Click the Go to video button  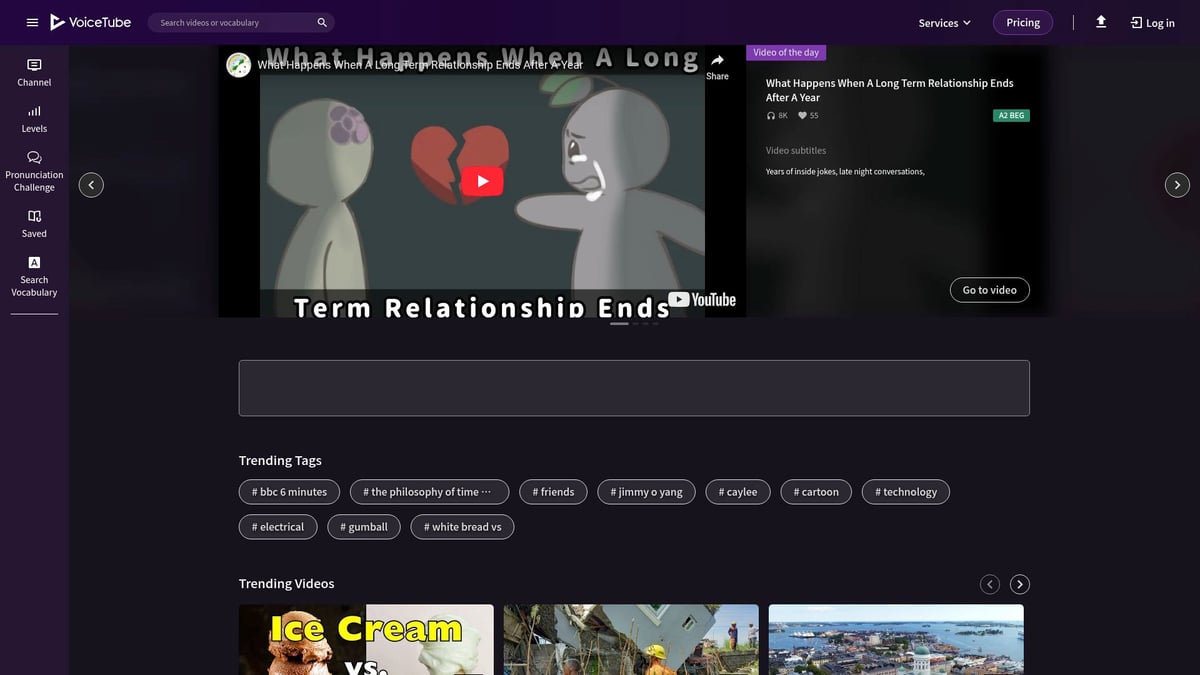click(989, 290)
